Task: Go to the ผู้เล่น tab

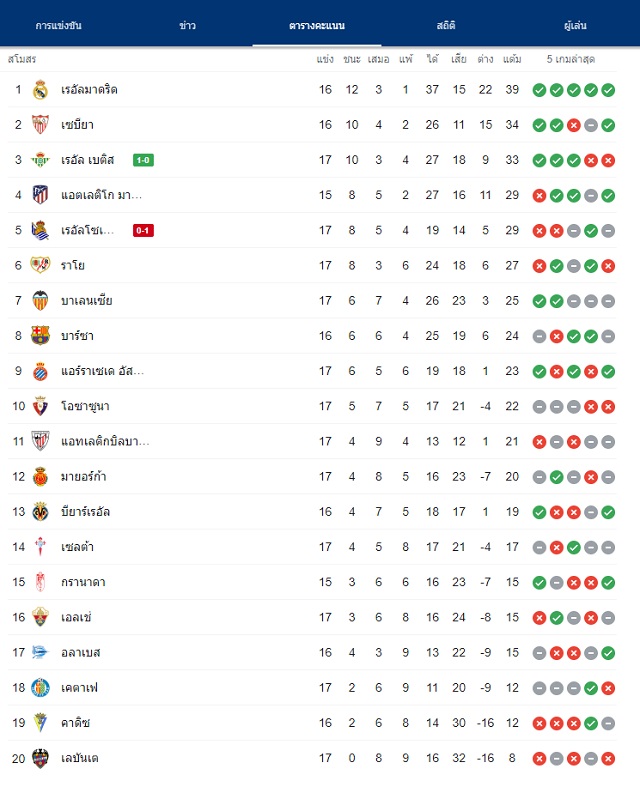Action: click(575, 26)
